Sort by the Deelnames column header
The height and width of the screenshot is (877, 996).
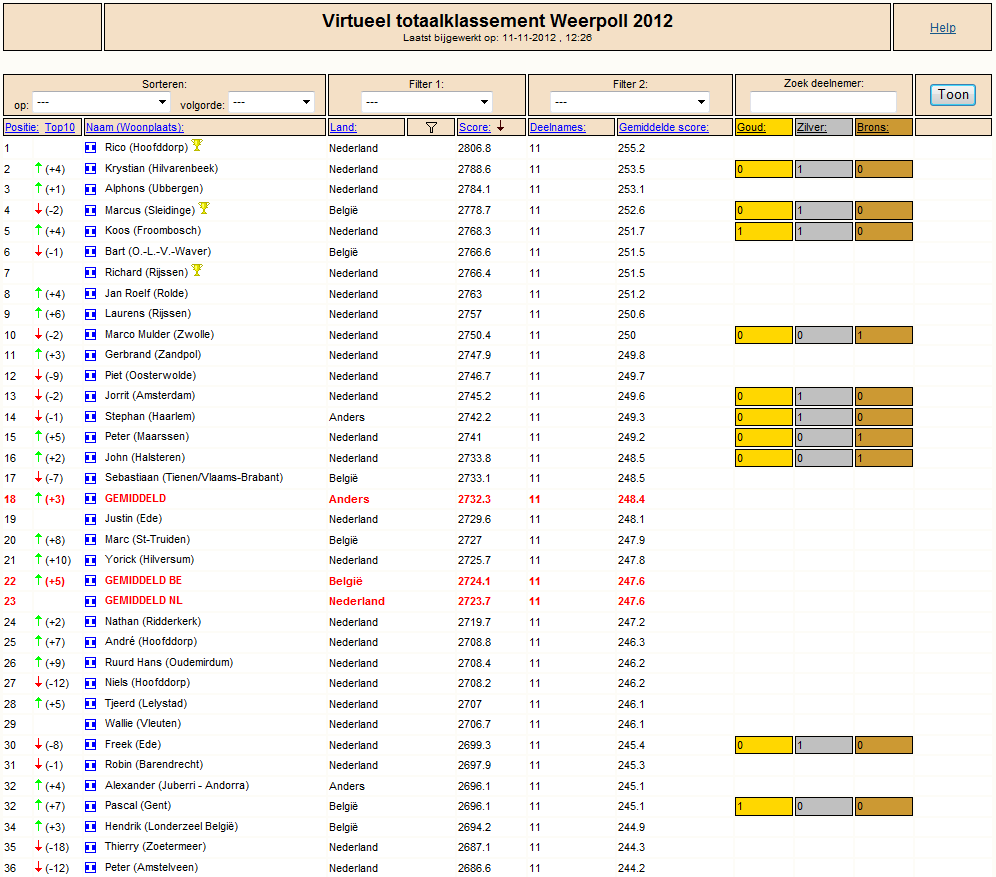click(x=558, y=127)
